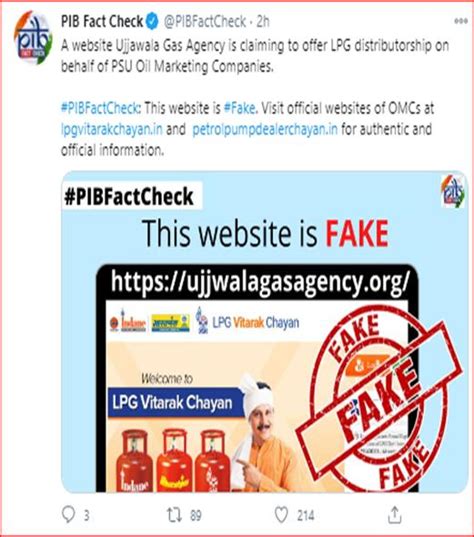Click the reply comment bubble icon
474x537 pixels.
[68, 514]
